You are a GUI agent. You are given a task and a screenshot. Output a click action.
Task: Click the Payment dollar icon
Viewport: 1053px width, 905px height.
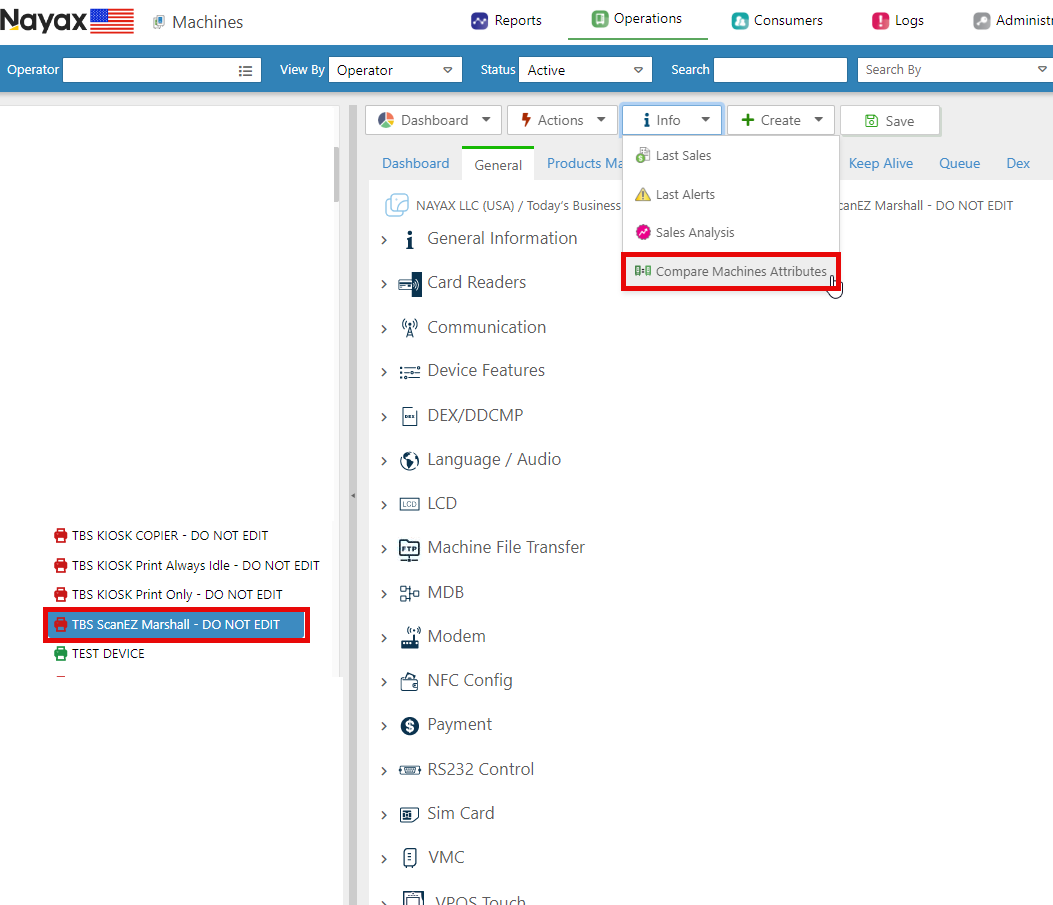(x=409, y=725)
